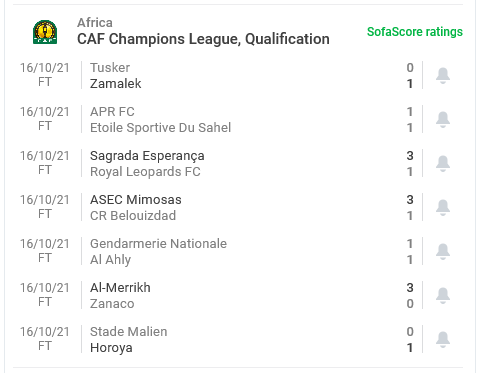Select the Africa category label
The width and height of the screenshot is (477, 373).
coord(95,23)
